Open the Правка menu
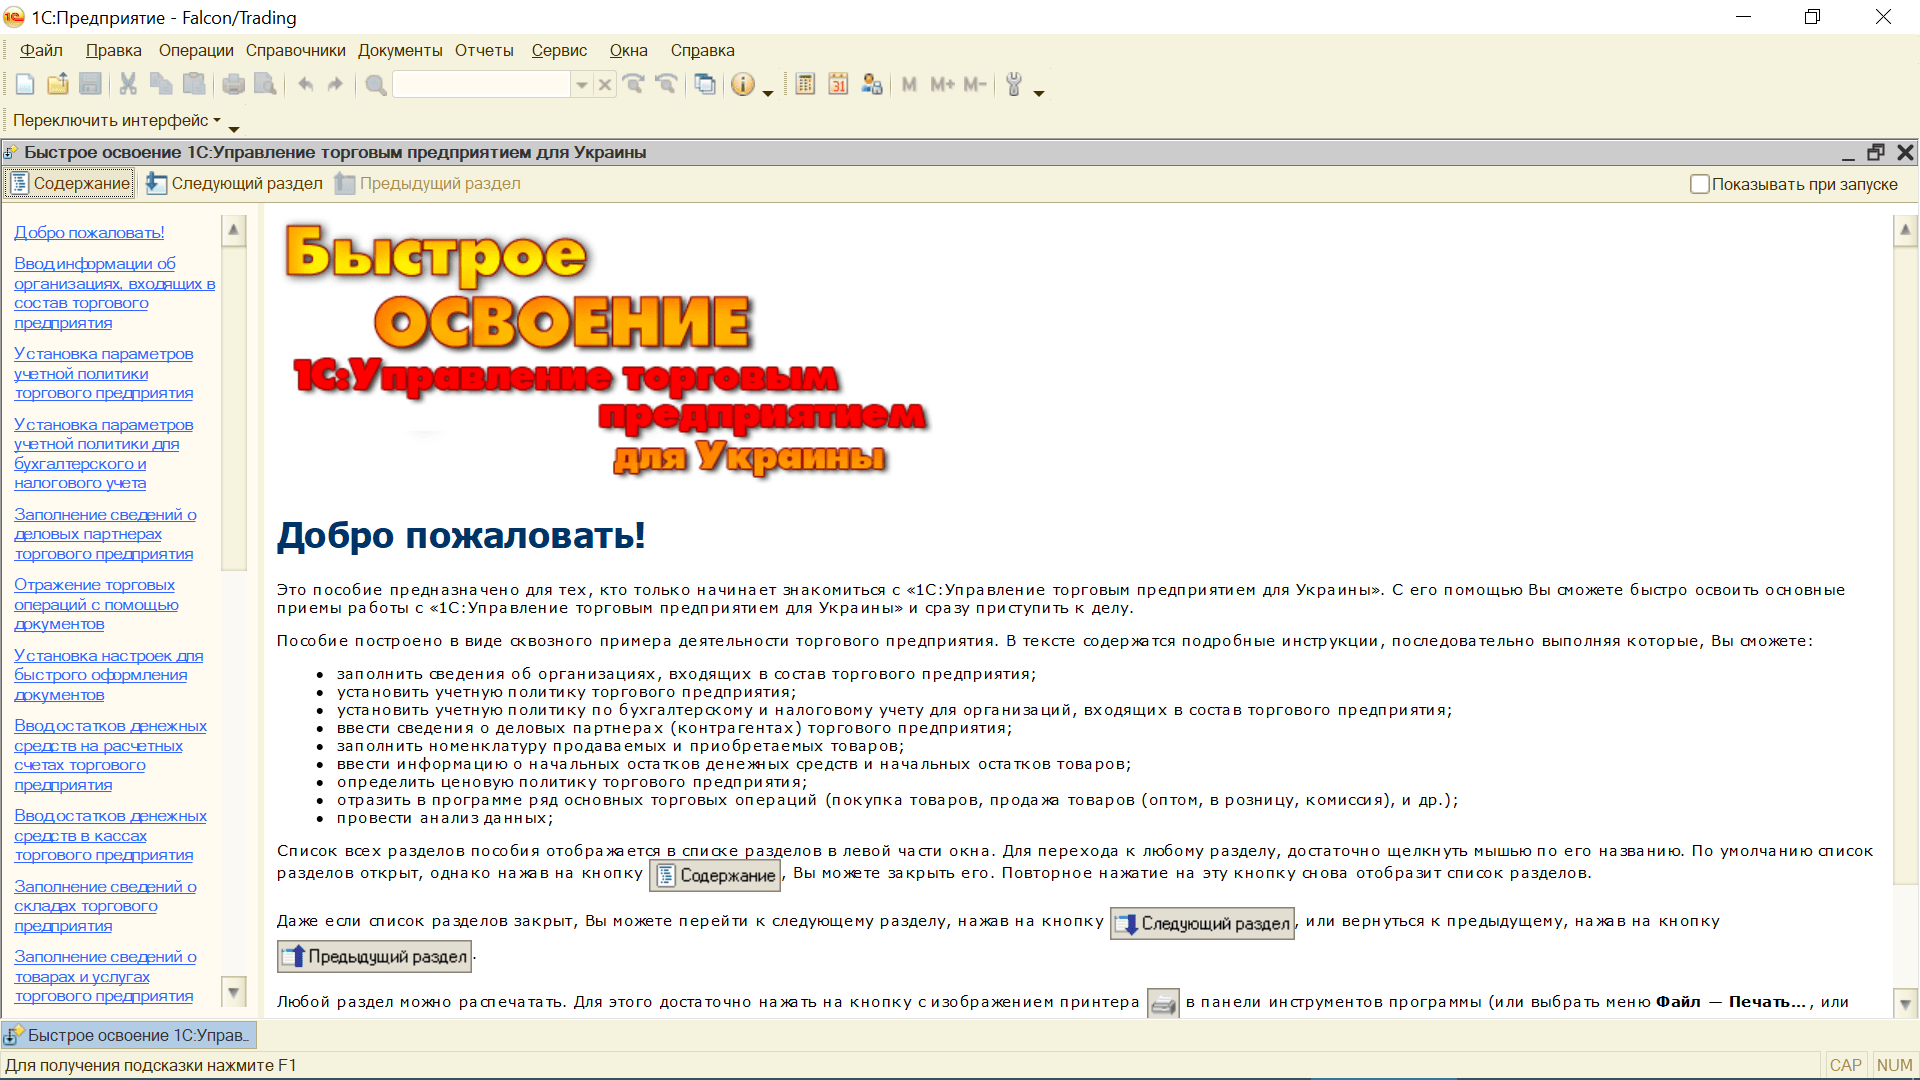The height and width of the screenshot is (1080, 1920). [113, 50]
